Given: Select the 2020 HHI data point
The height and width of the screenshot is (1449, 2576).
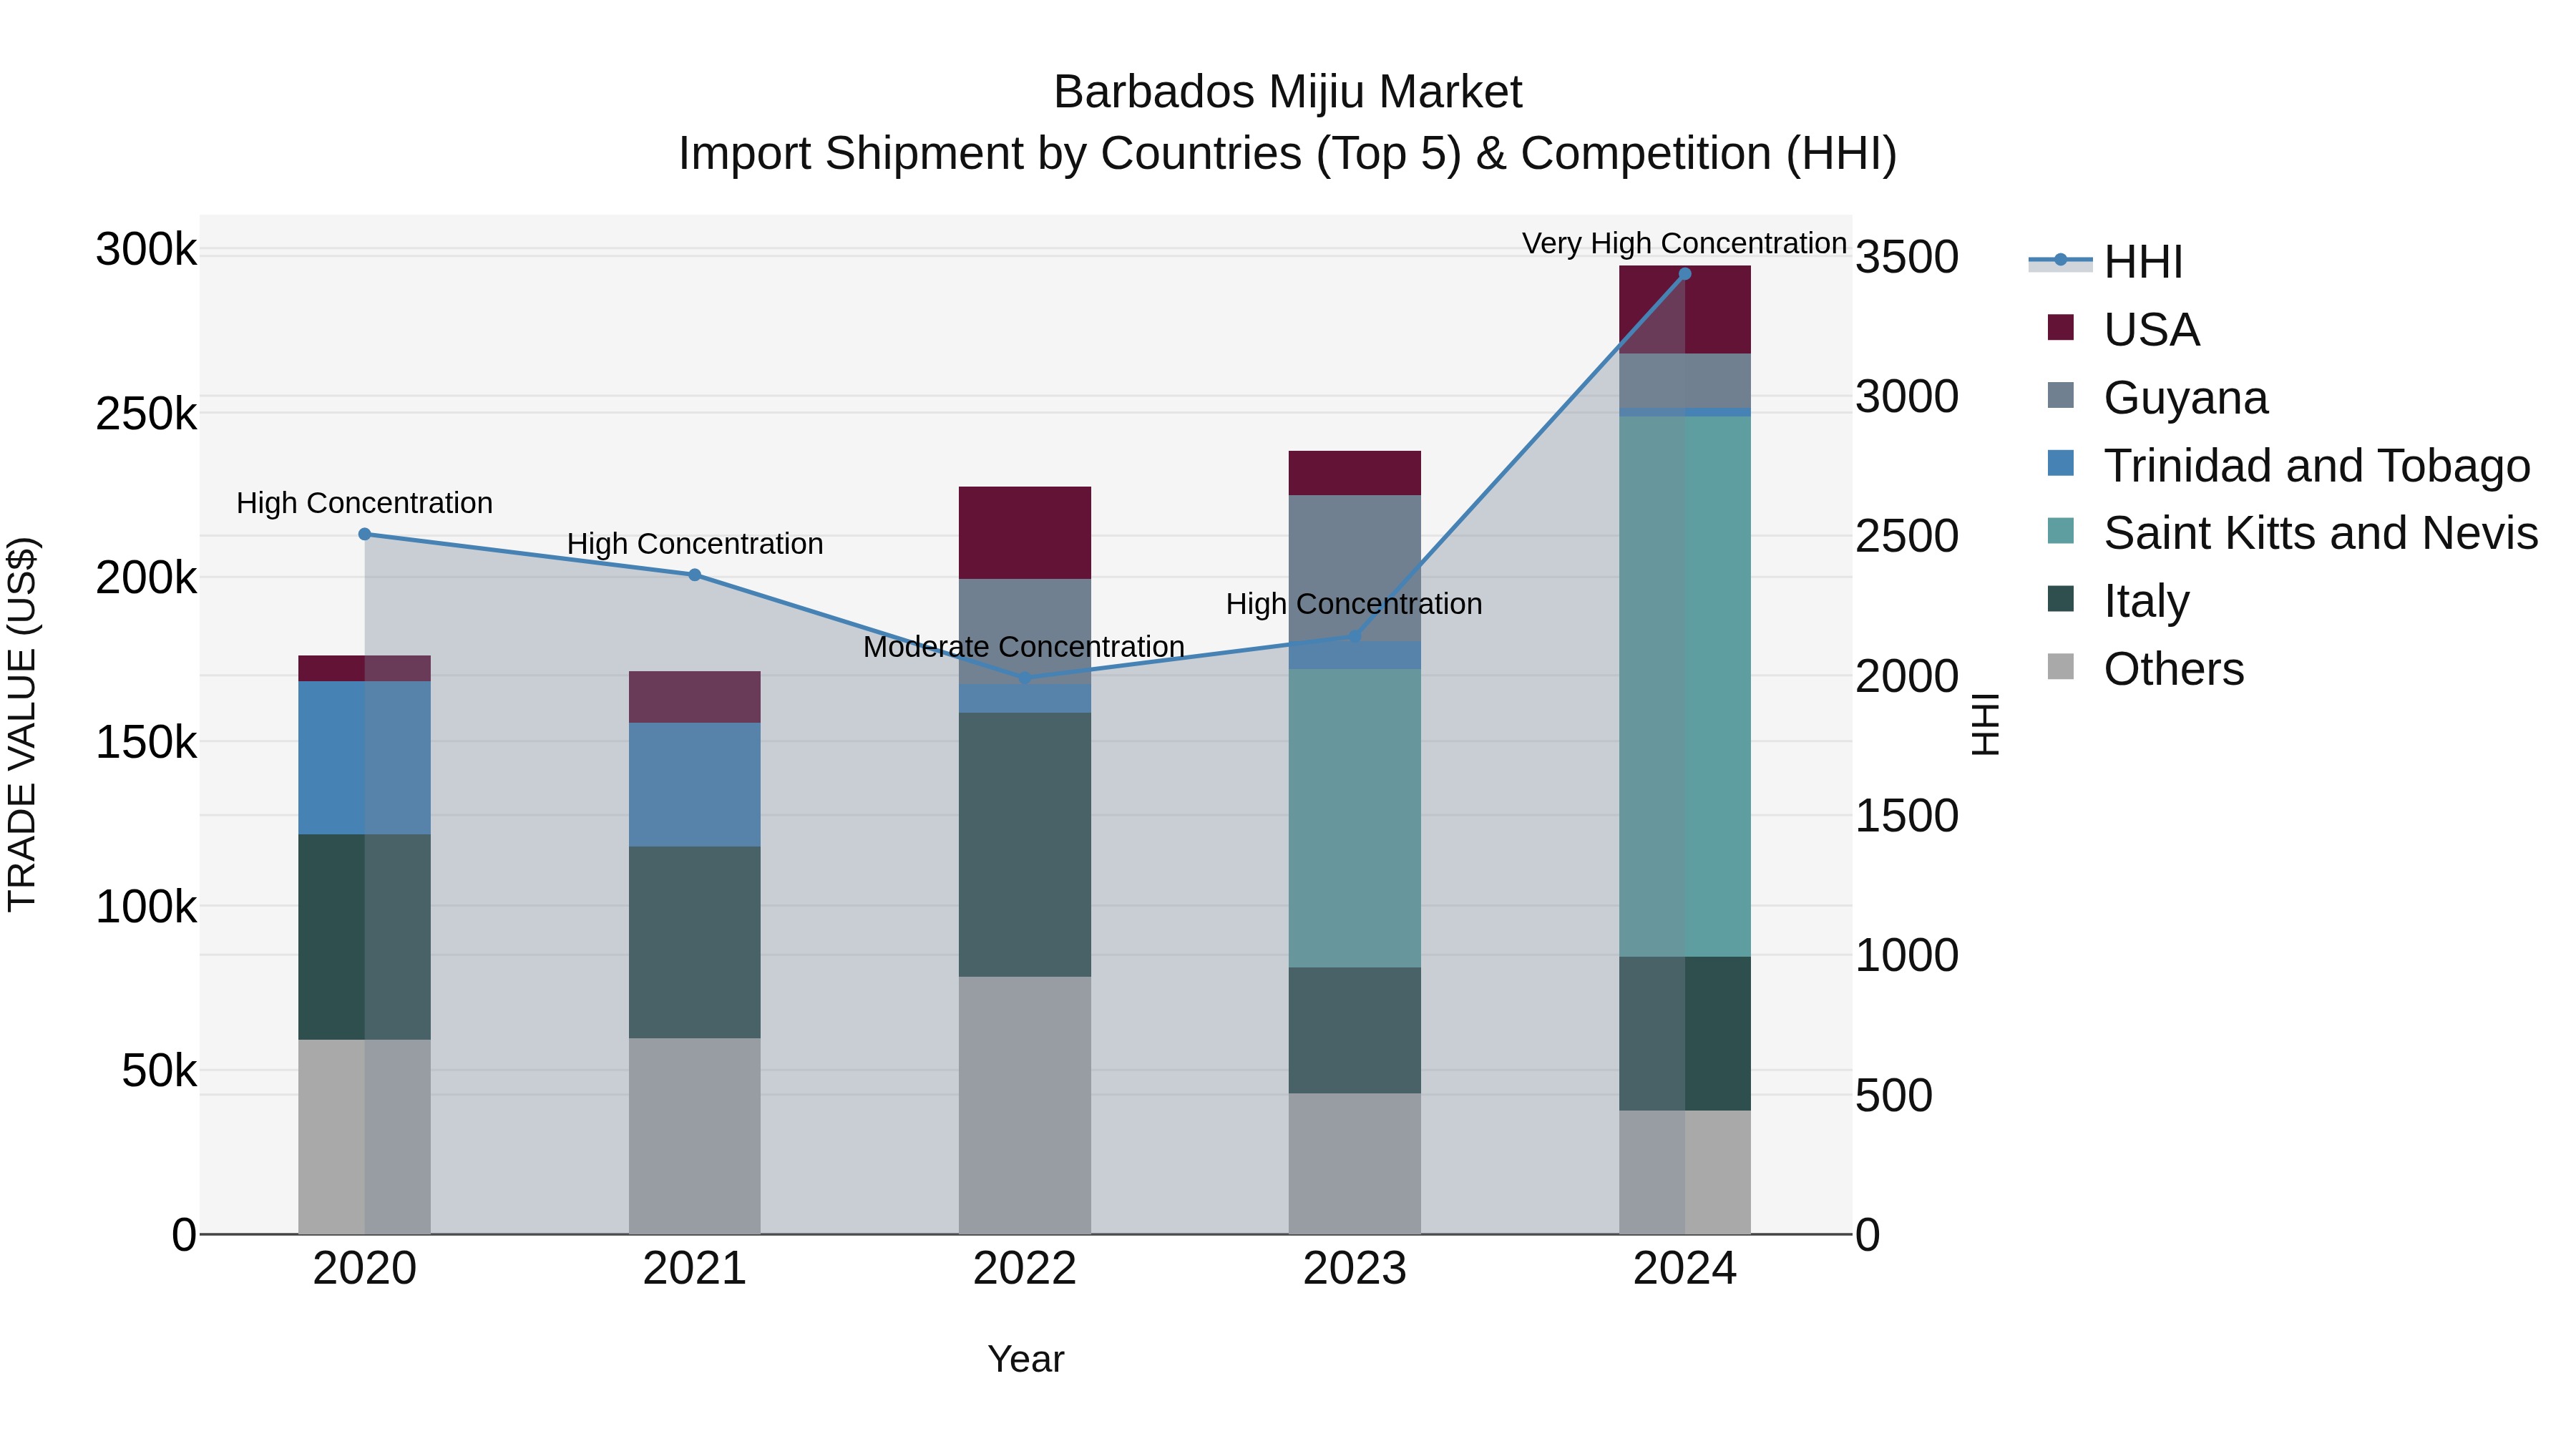Looking at the screenshot, I should pos(365,534).
